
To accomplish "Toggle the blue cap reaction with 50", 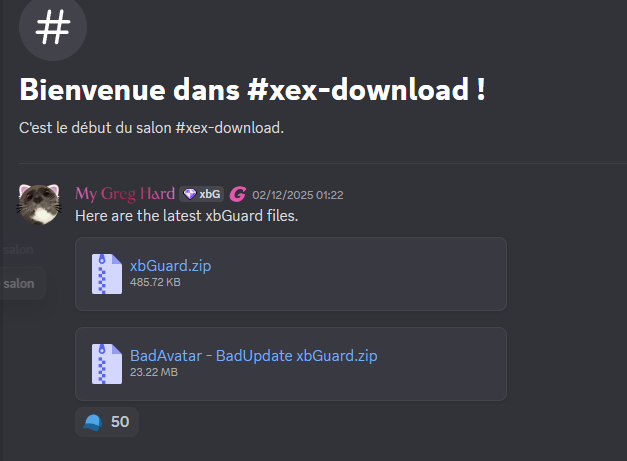I will [x=107, y=422].
